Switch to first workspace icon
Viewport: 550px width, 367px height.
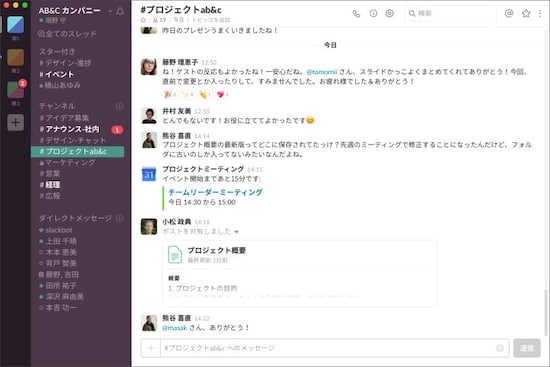(16, 25)
